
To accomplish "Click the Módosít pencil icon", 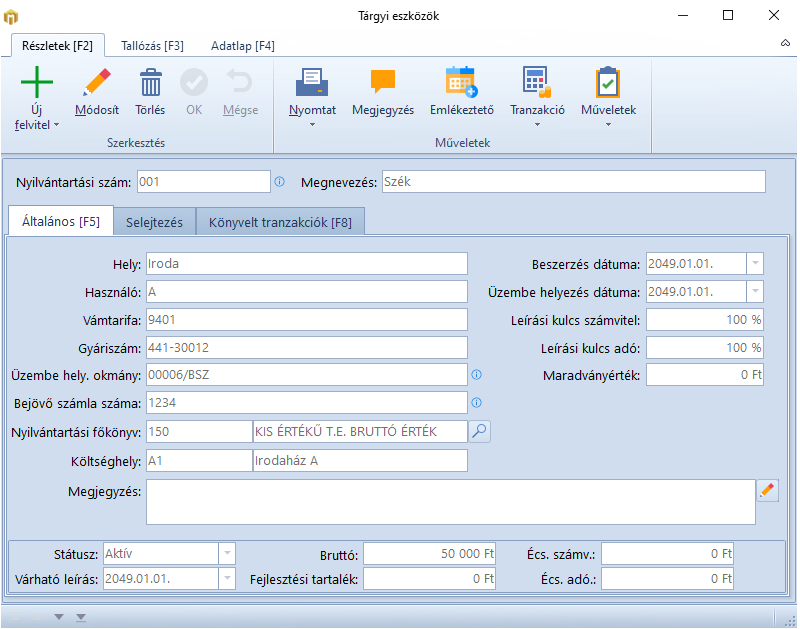I will (97, 82).
